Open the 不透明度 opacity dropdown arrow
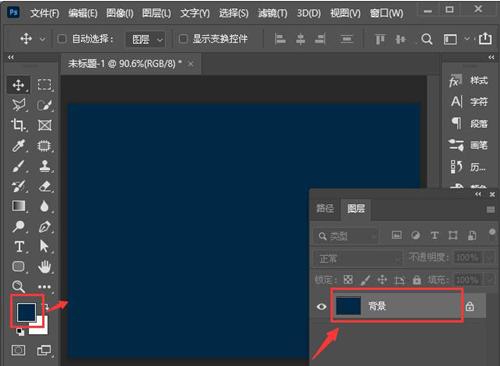This screenshot has height=366, width=500. coord(489,258)
